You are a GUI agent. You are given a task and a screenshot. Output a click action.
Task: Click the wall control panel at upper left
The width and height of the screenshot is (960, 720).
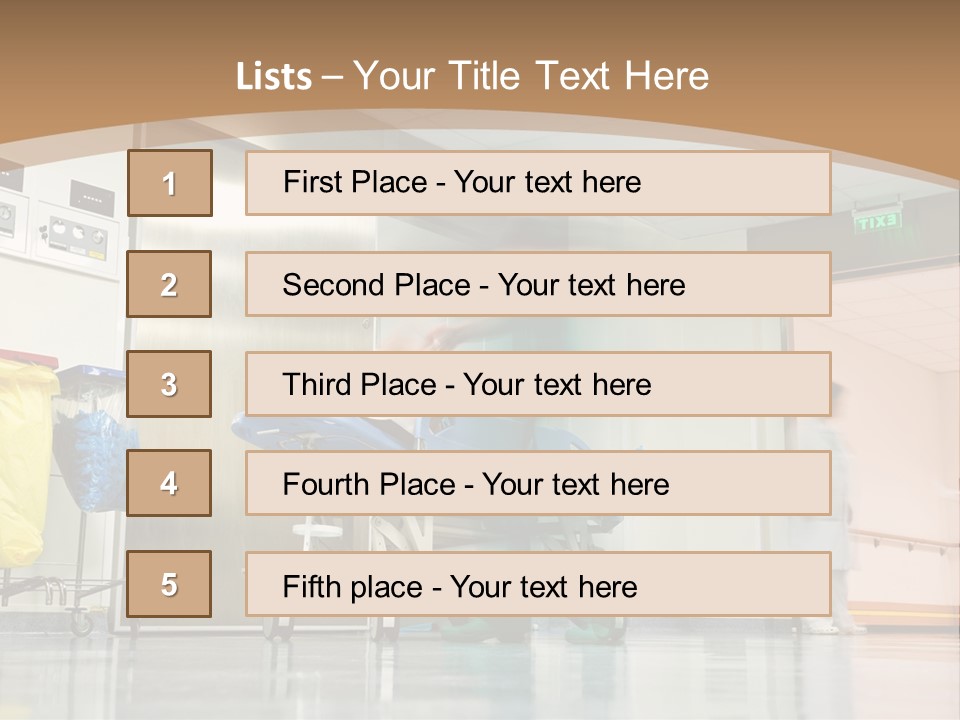(75, 230)
